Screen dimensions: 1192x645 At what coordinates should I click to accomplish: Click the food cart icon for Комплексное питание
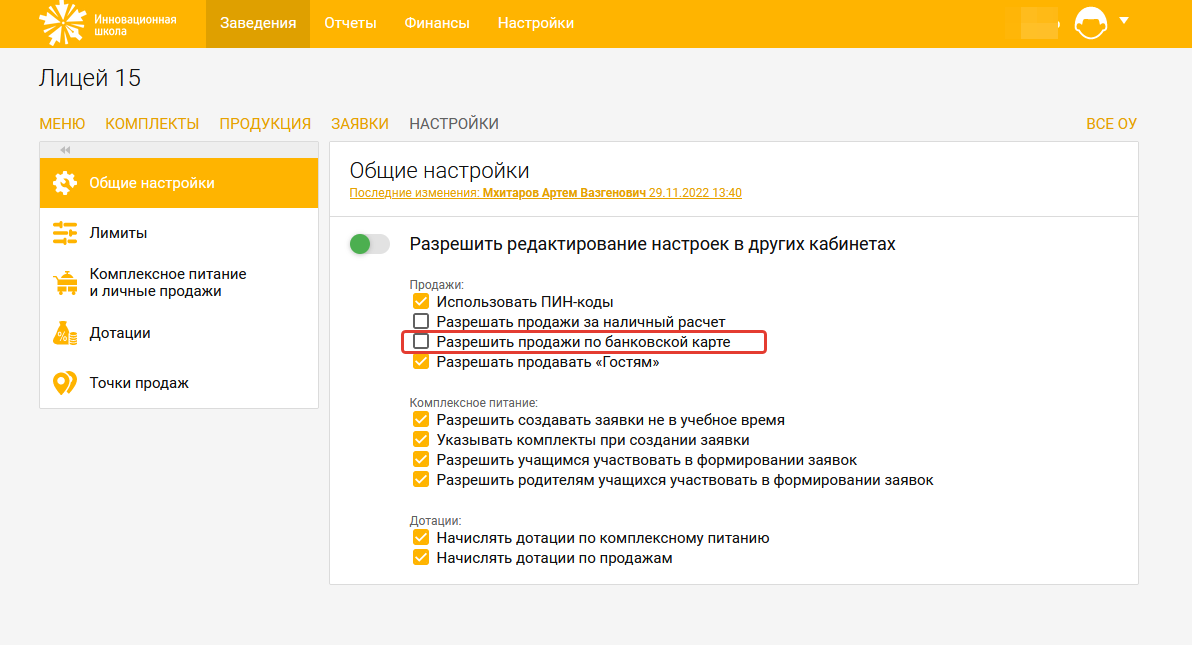65,283
